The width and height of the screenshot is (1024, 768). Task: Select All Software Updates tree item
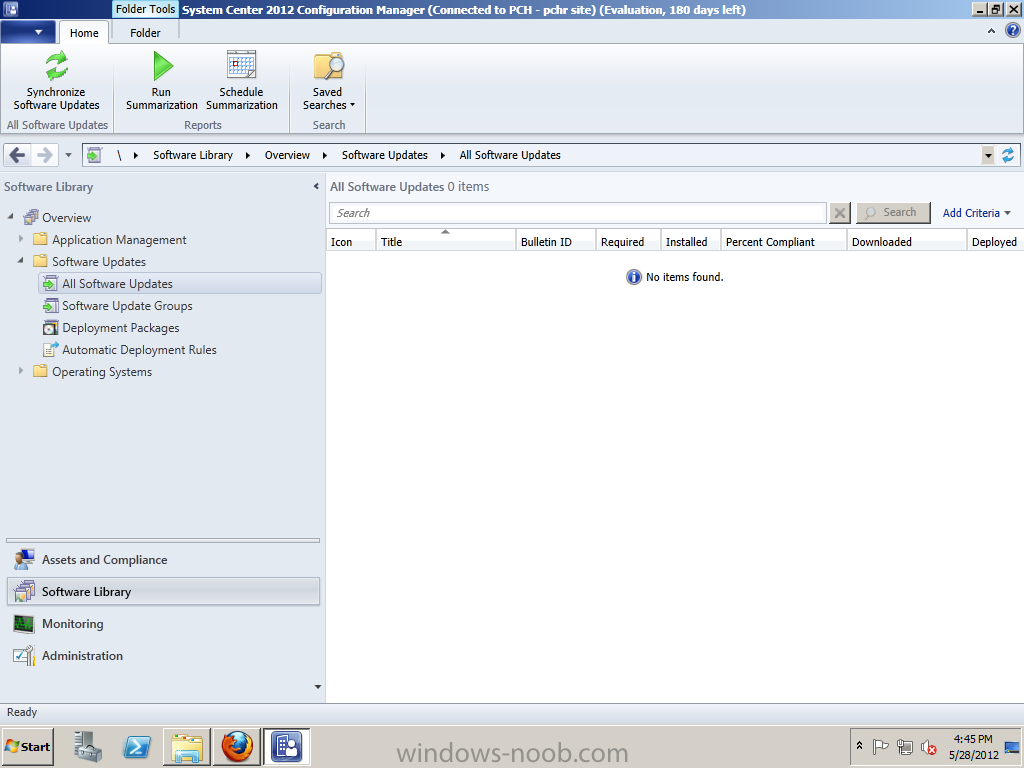[x=180, y=283]
